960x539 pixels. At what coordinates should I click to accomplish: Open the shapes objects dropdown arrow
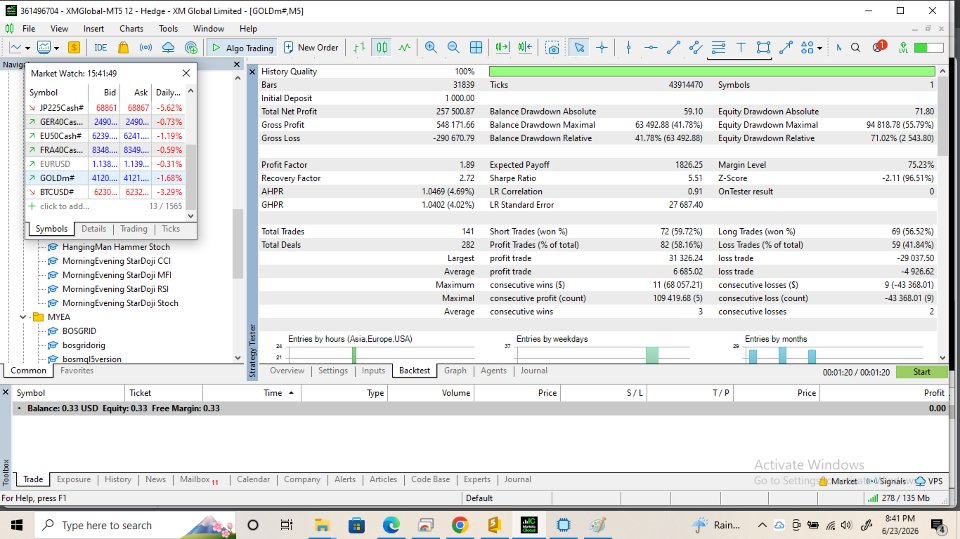819,48
